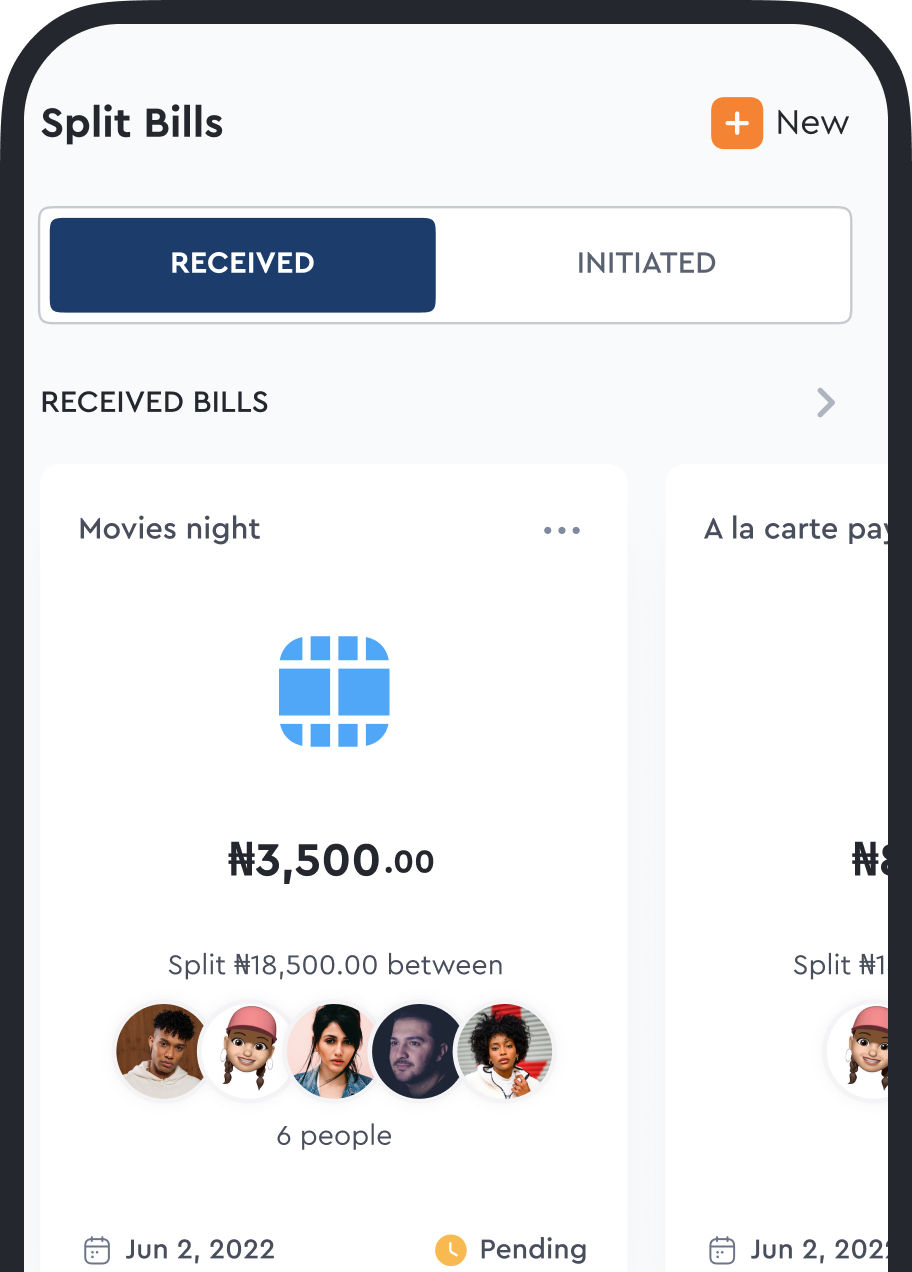Tap the orange clock Pending status icon
The image size is (912, 1272).
tap(450, 1250)
